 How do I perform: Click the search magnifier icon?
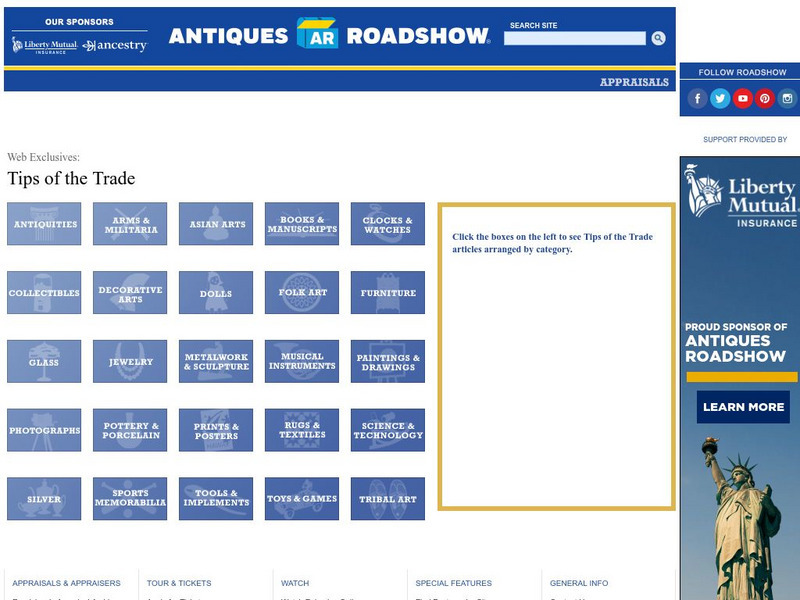tap(658, 38)
